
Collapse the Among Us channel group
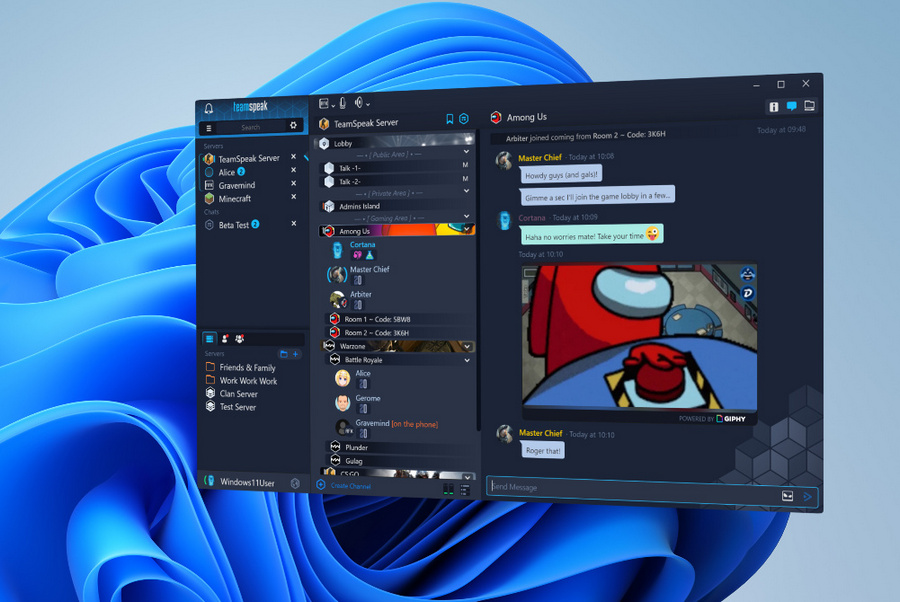(x=467, y=230)
